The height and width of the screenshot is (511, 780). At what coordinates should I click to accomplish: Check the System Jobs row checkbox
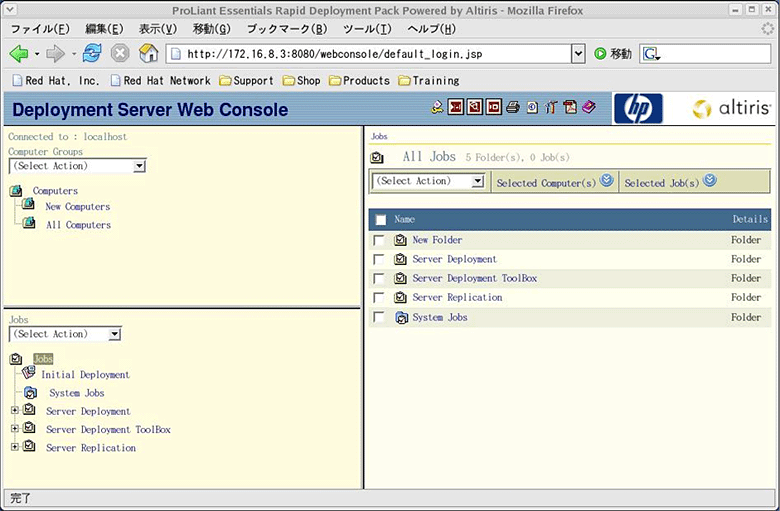click(379, 317)
